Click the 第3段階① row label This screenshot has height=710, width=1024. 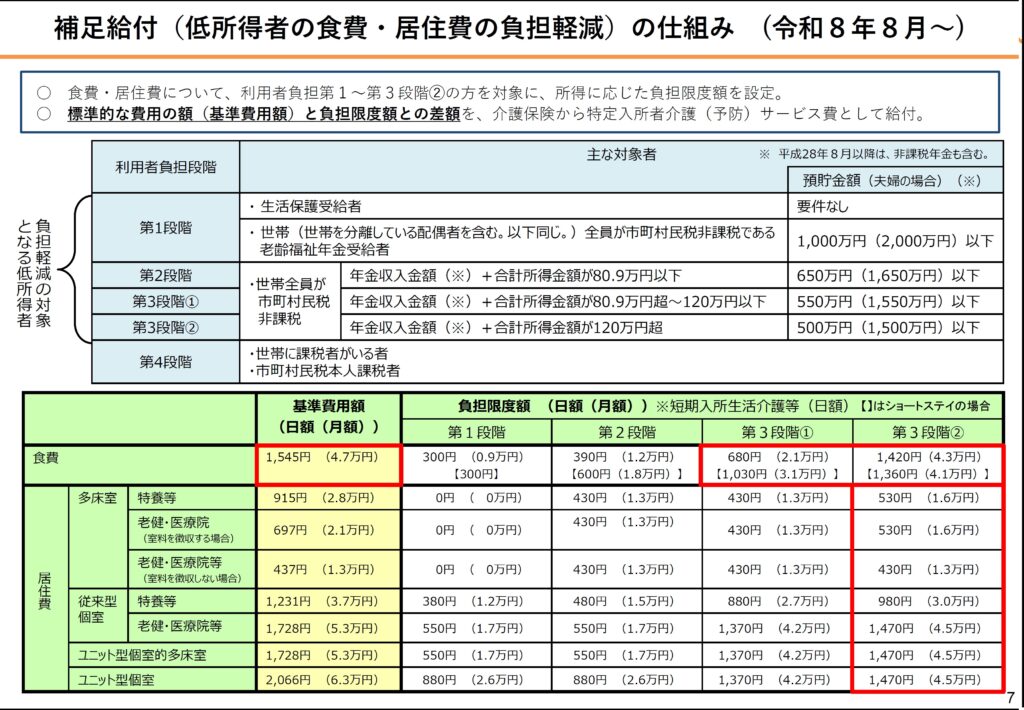tap(165, 301)
